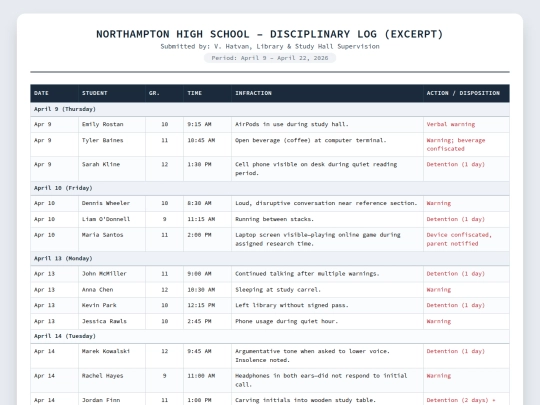Click the April 14 (Tuesday) group row
Image resolution: width=540 pixels, height=405 pixels.
click(x=270, y=336)
